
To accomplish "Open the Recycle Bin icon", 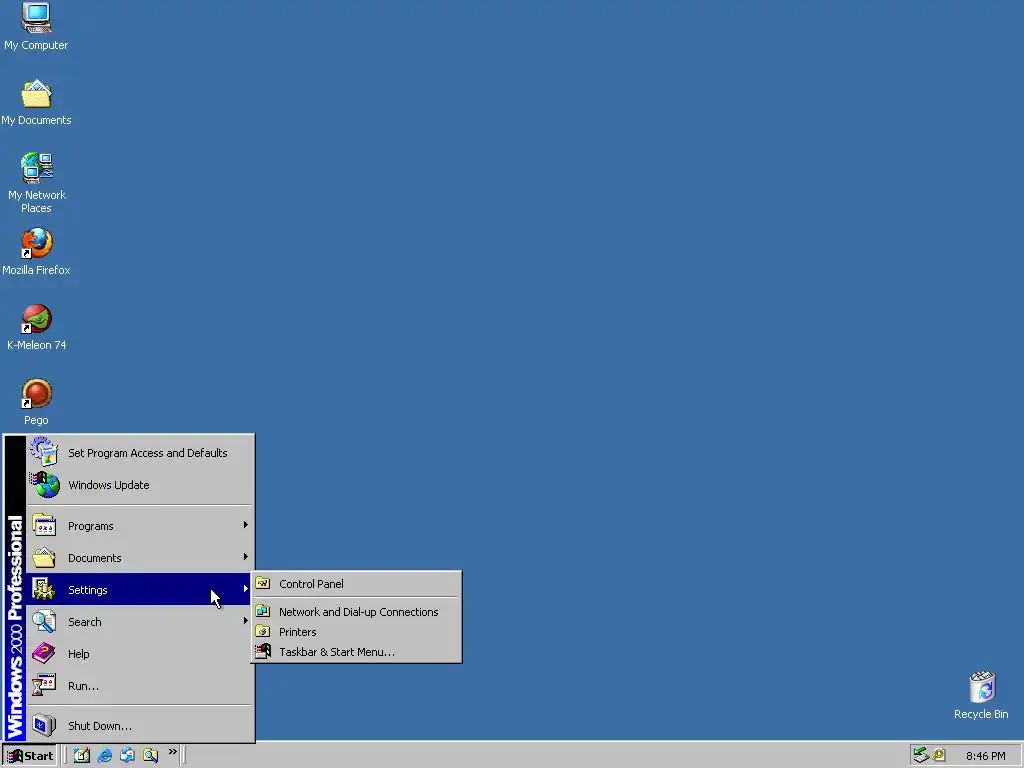I will pos(981,696).
